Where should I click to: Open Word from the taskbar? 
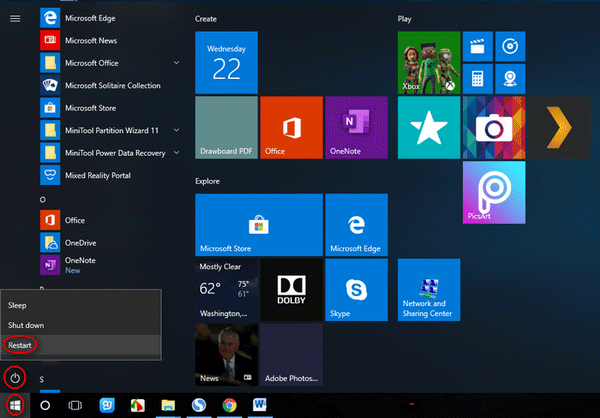click(x=260, y=405)
